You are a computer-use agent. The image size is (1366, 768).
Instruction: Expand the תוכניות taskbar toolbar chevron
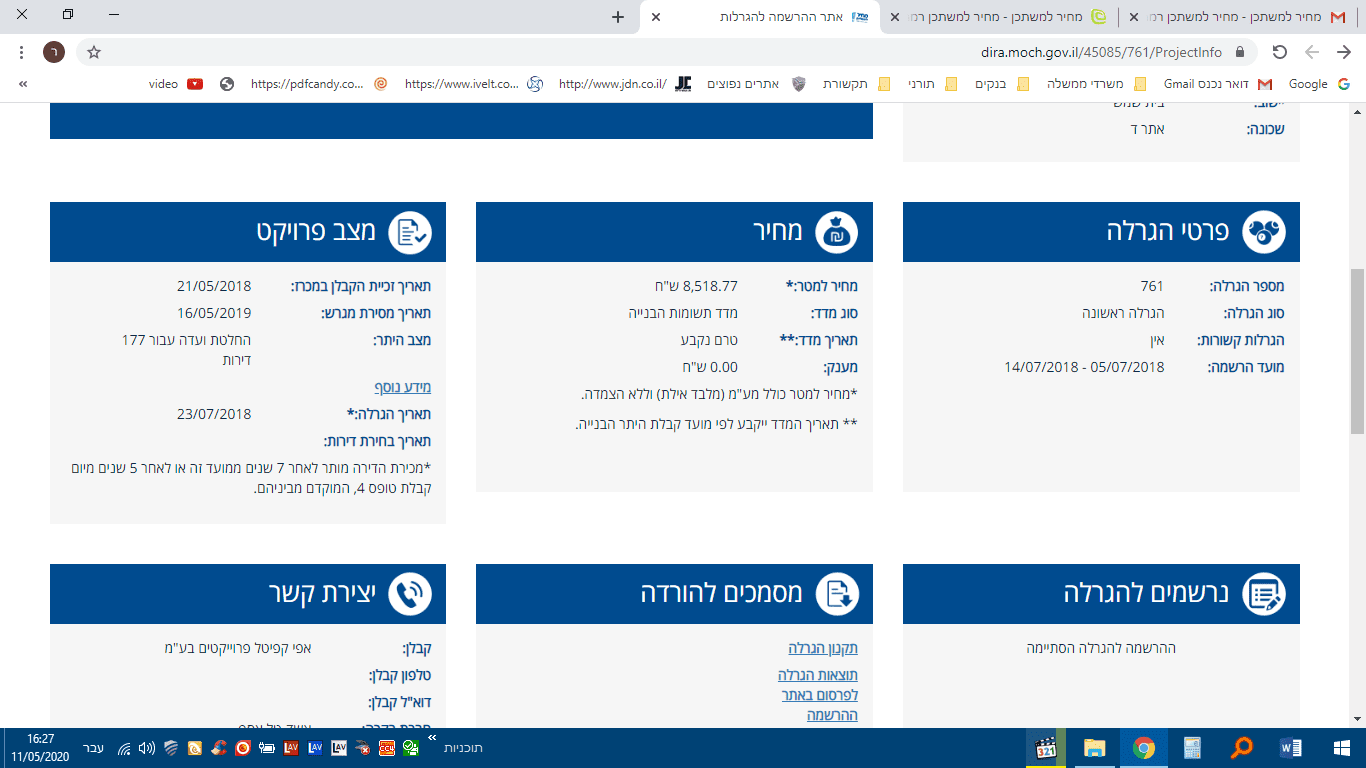[x=432, y=738]
